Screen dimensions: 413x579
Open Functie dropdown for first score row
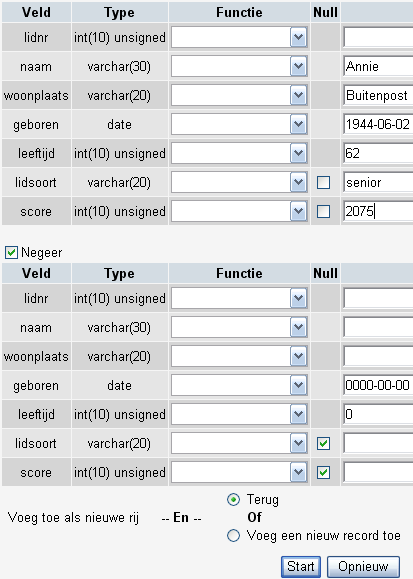coord(239,211)
